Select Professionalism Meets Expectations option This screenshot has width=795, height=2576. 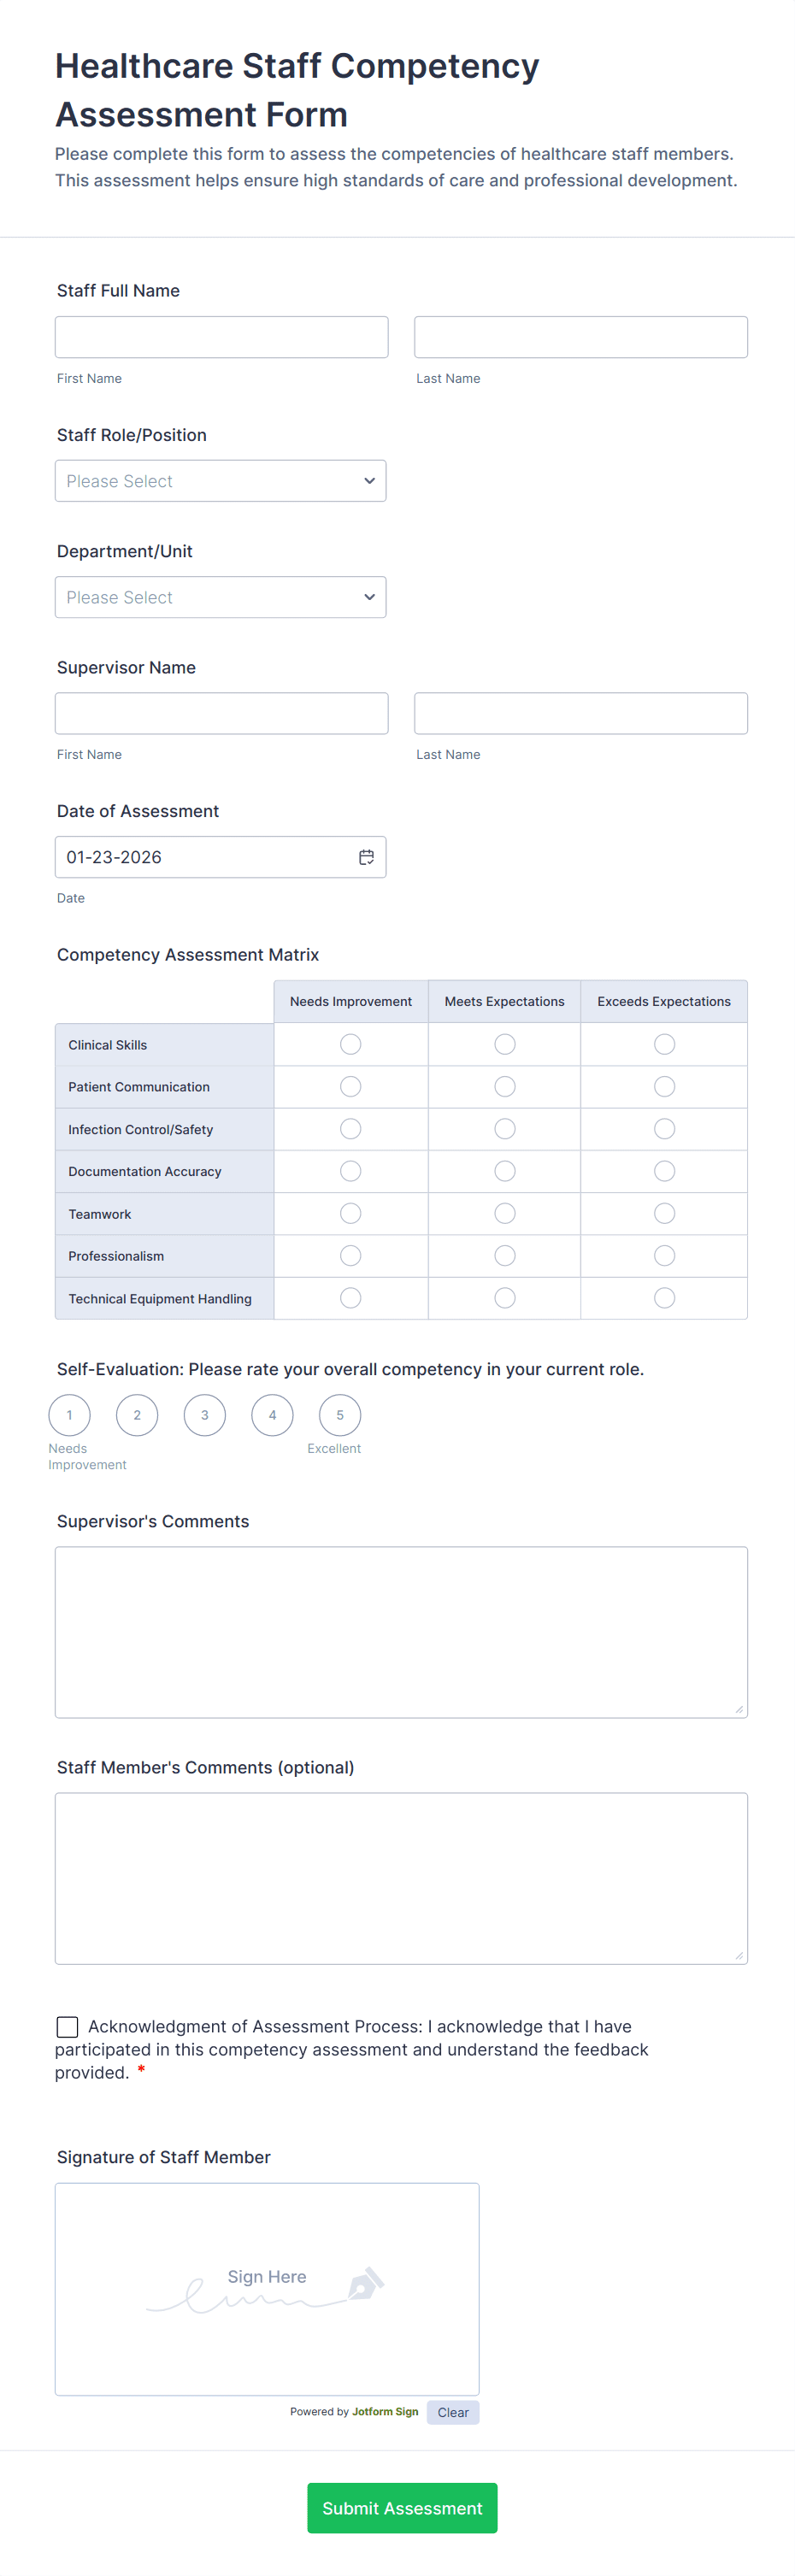(x=505, y=1256)
